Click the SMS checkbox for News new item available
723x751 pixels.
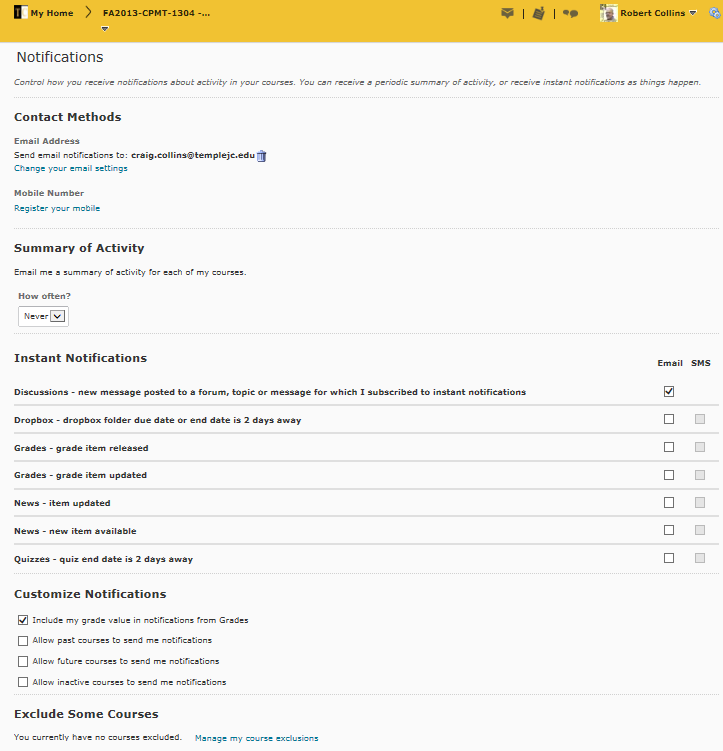tap(700, 530)
